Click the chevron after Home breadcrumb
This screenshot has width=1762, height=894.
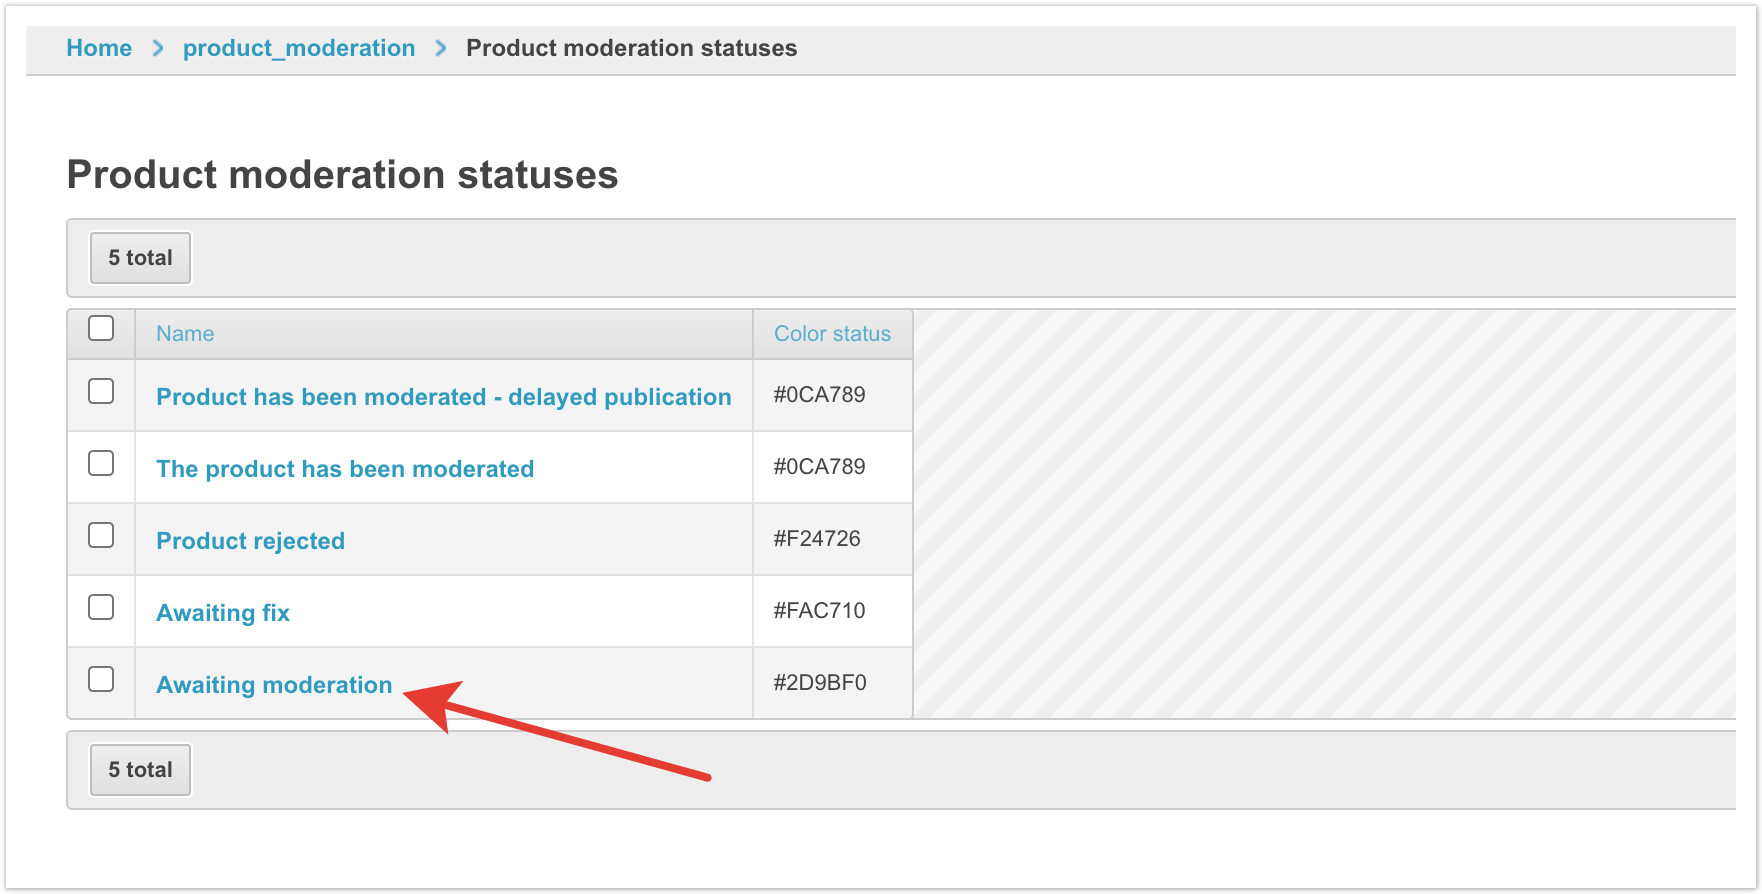(x=157, y=48)
